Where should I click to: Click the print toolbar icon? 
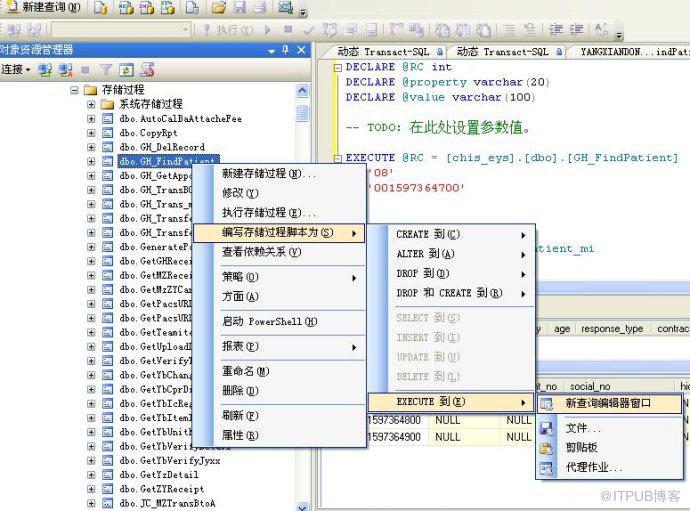pyautogui.click(x=260, y=7)
